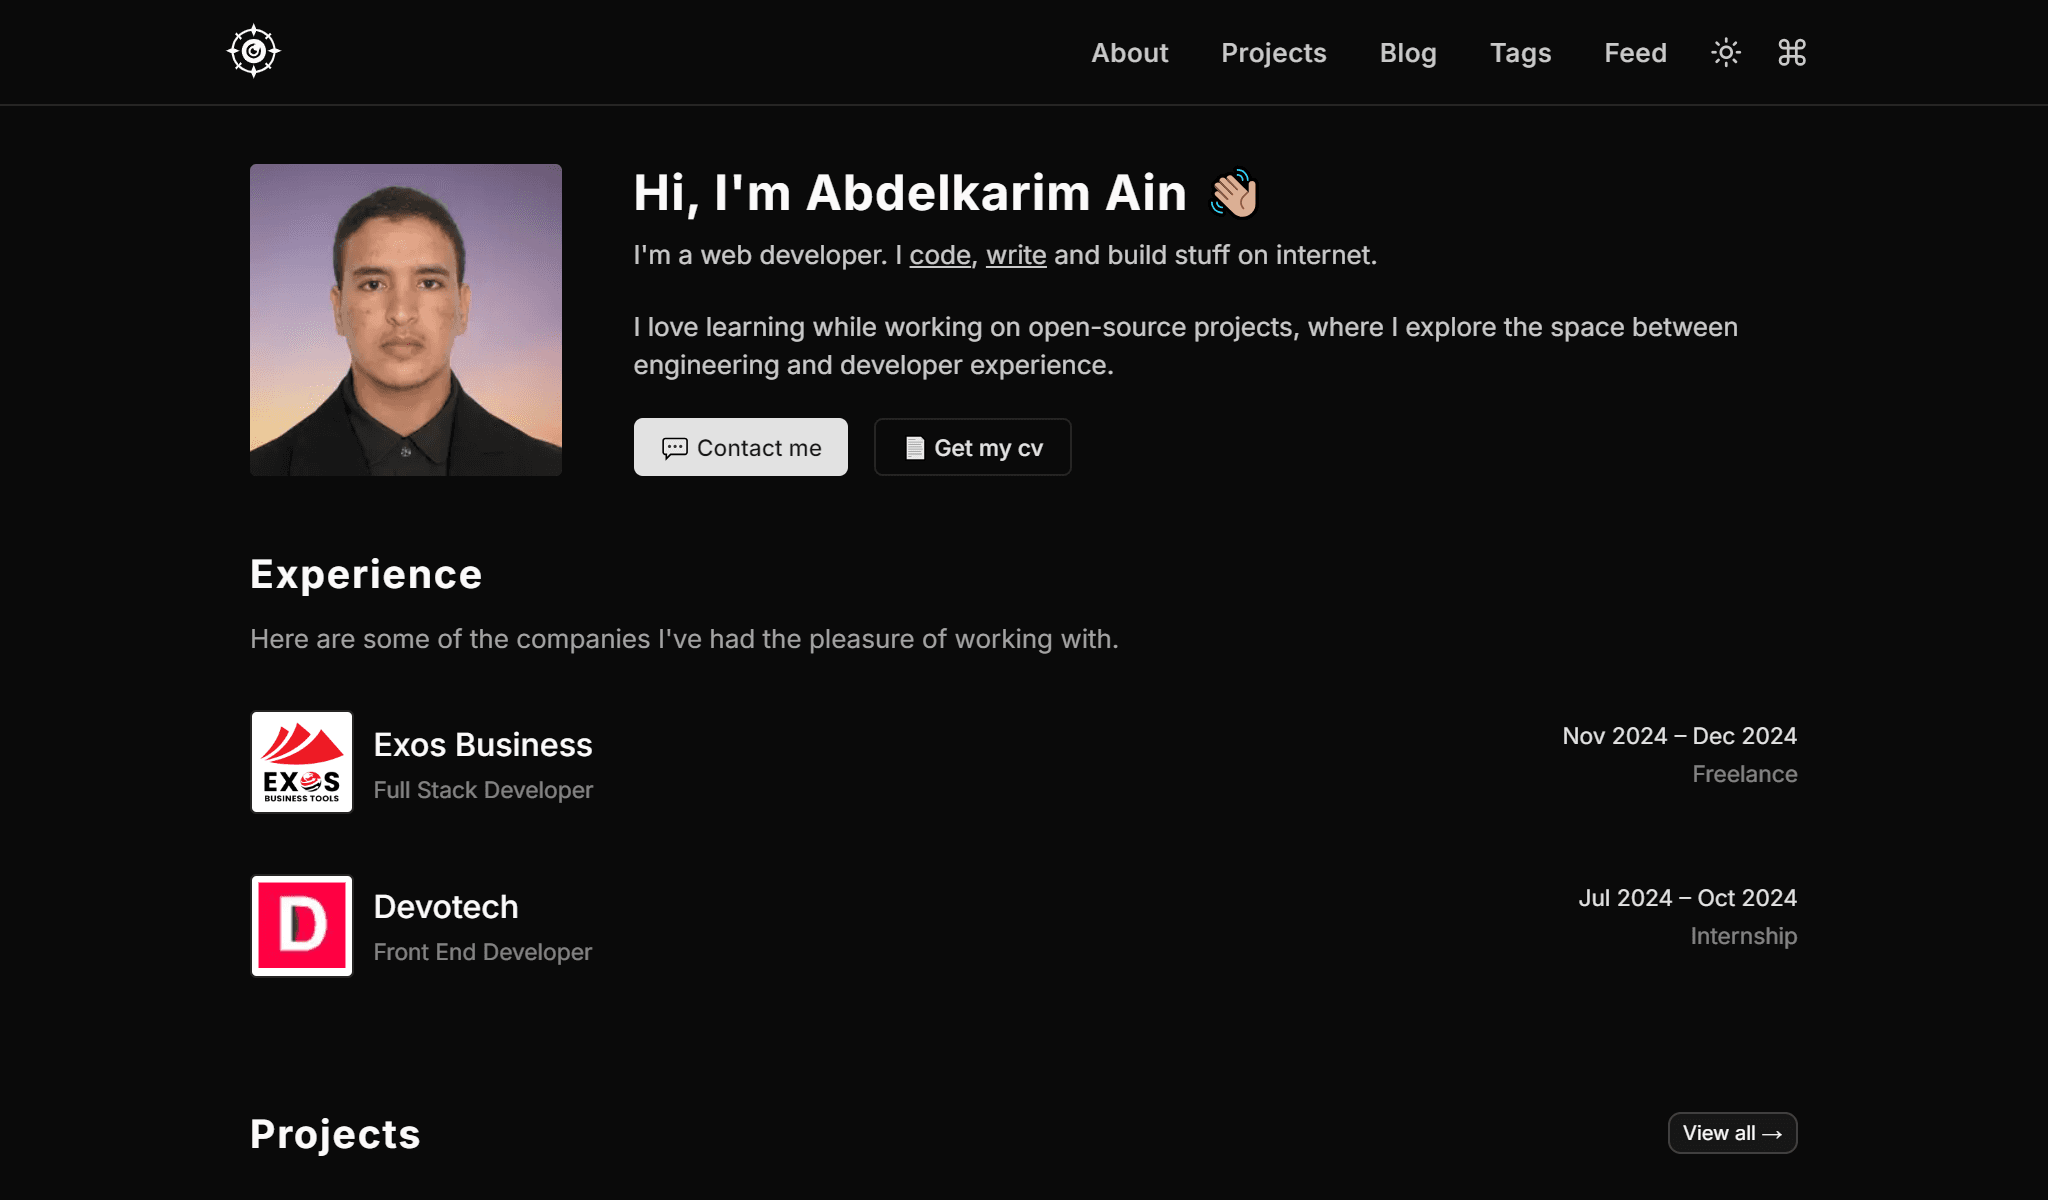Click the profile photo

coord(406,320)
